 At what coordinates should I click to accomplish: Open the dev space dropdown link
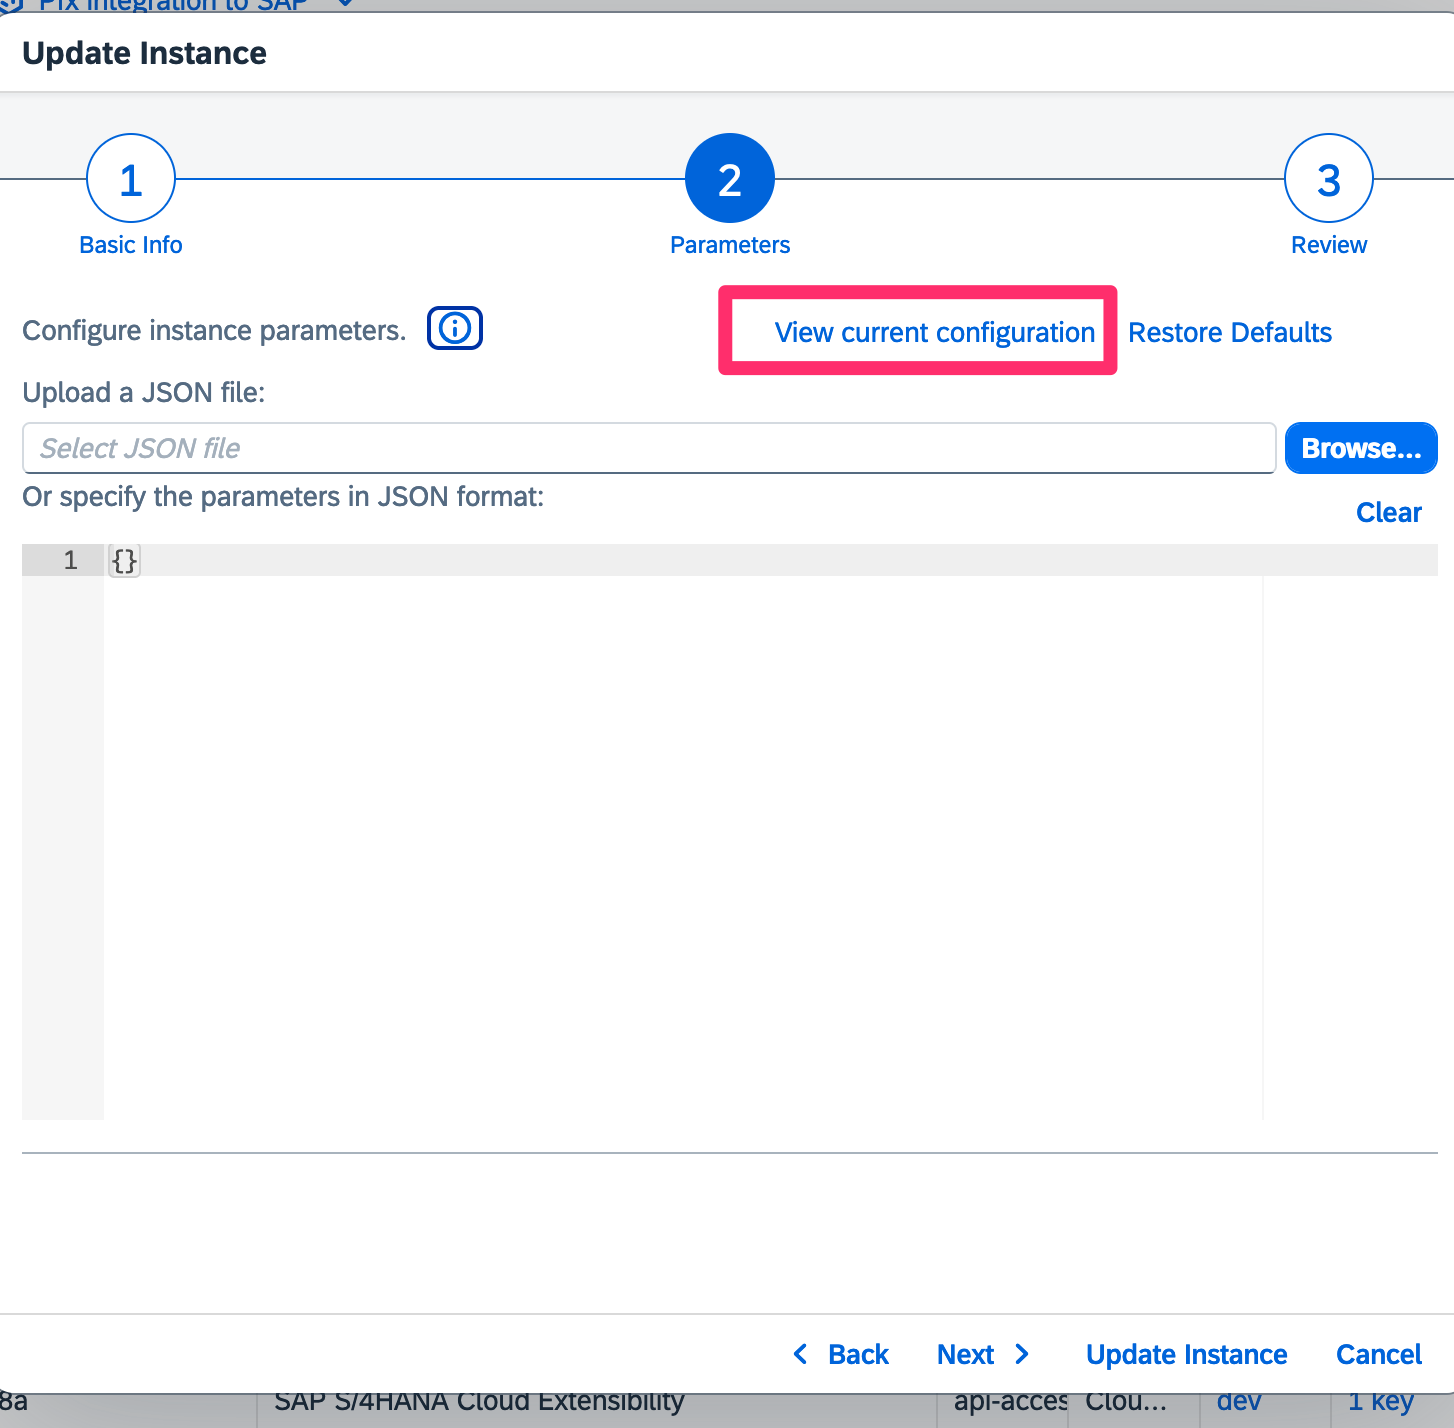click(x=1239, y=1401)
